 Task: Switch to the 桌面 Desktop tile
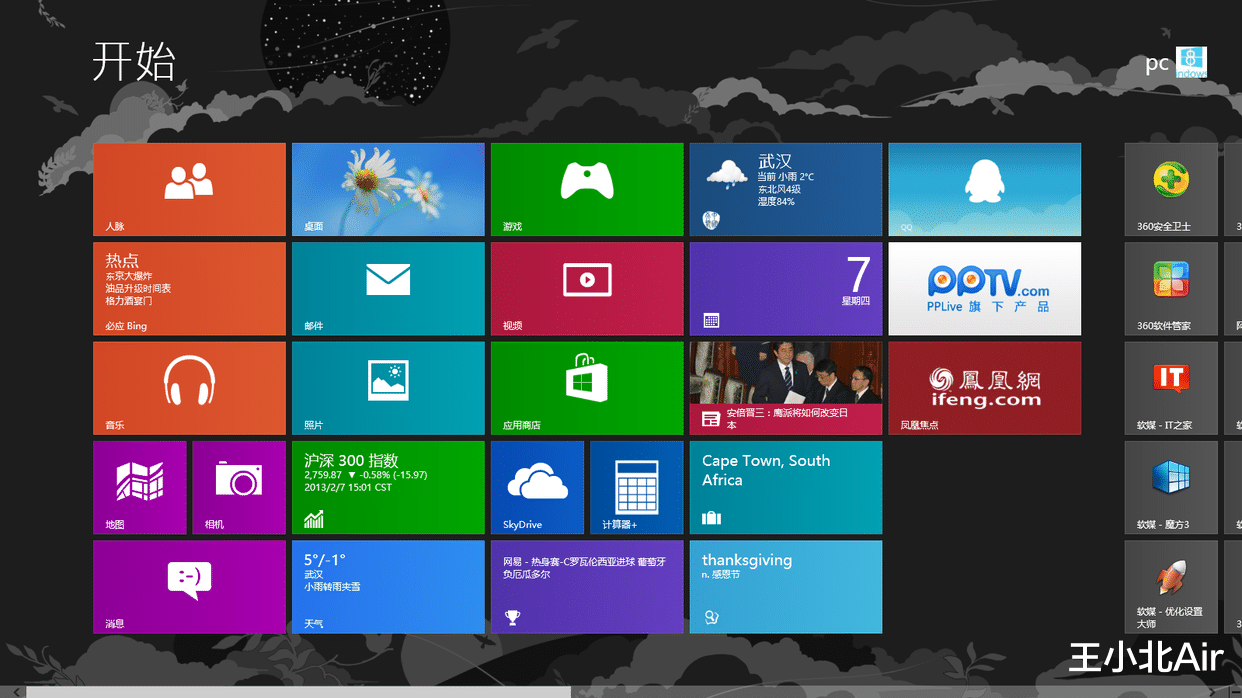(x=388, y=189)
